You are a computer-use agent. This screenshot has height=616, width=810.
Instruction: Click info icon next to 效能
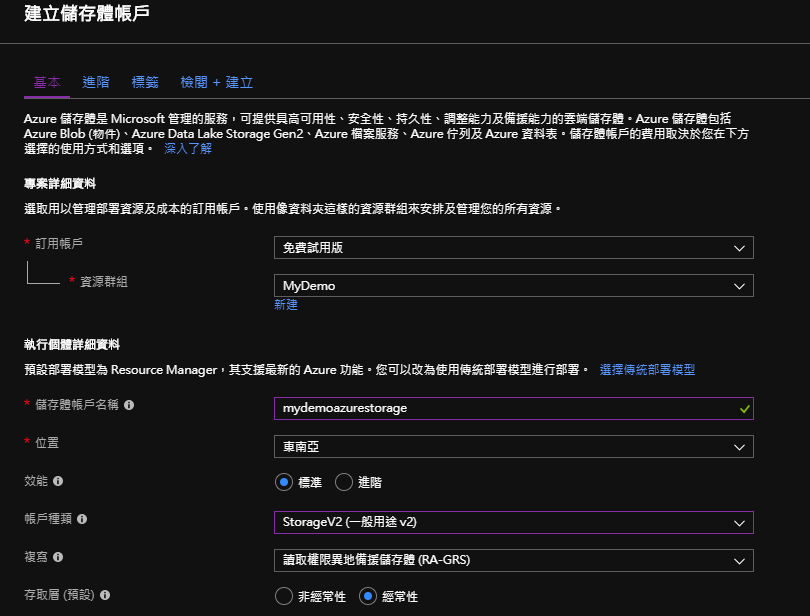[58, 481]
